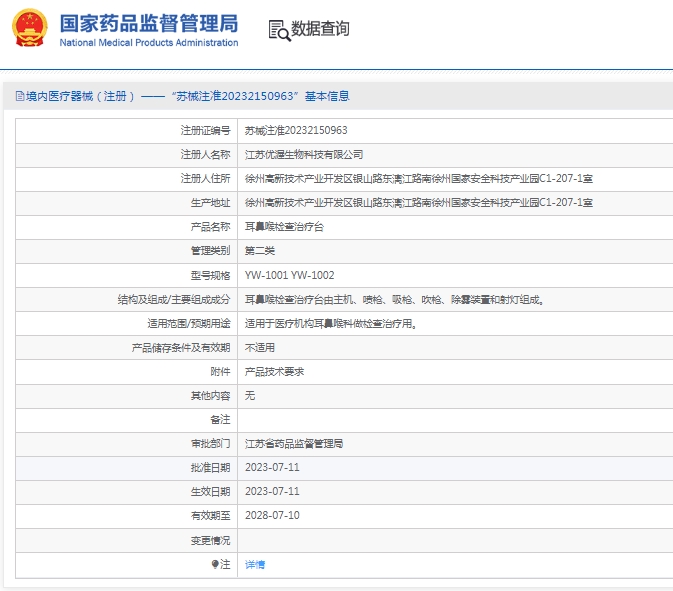Click the 生产地址 label

[x=210, y=203]
